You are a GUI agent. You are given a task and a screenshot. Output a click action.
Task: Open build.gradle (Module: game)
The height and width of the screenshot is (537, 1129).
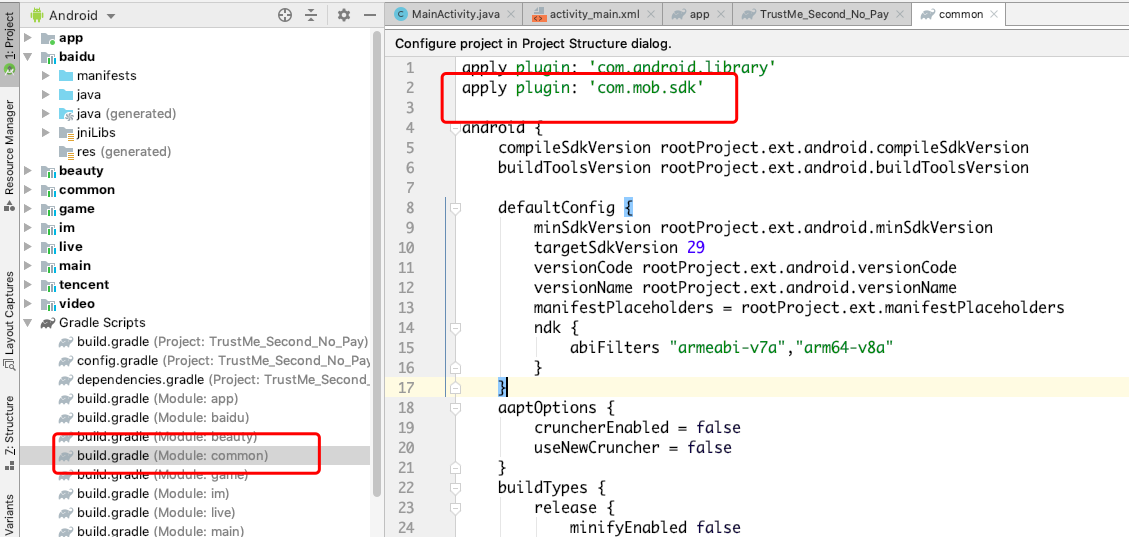pos(162,475)
